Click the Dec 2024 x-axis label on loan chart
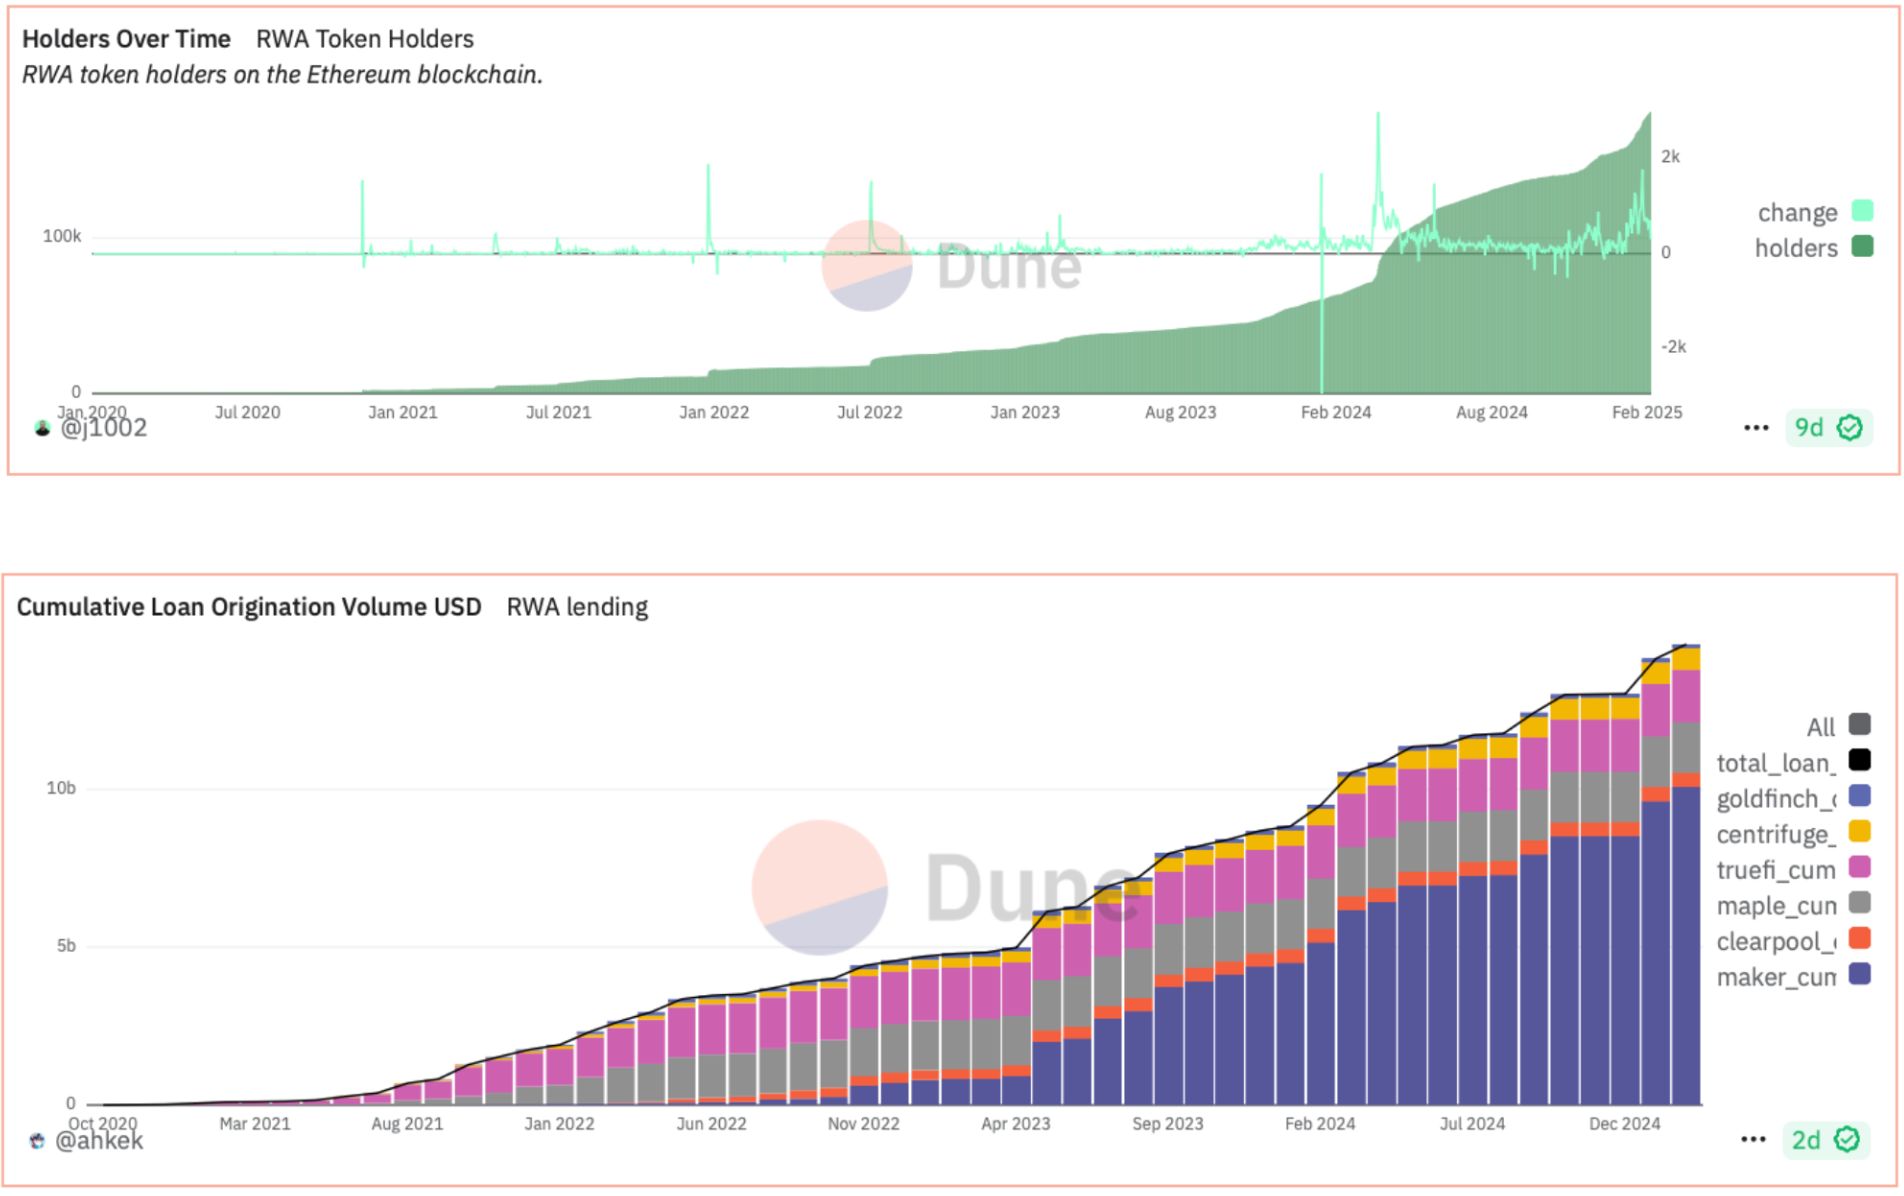Screen dimensions: 1904x1196 point(1624,1124)
